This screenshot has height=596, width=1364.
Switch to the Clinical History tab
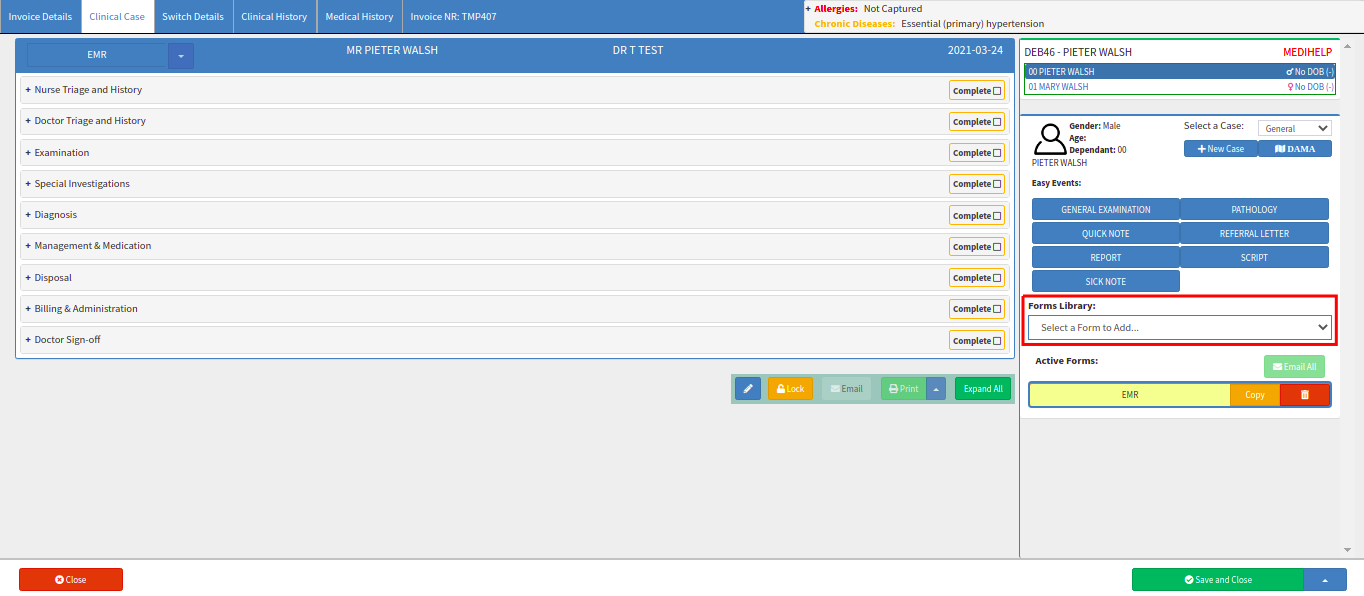274,17
